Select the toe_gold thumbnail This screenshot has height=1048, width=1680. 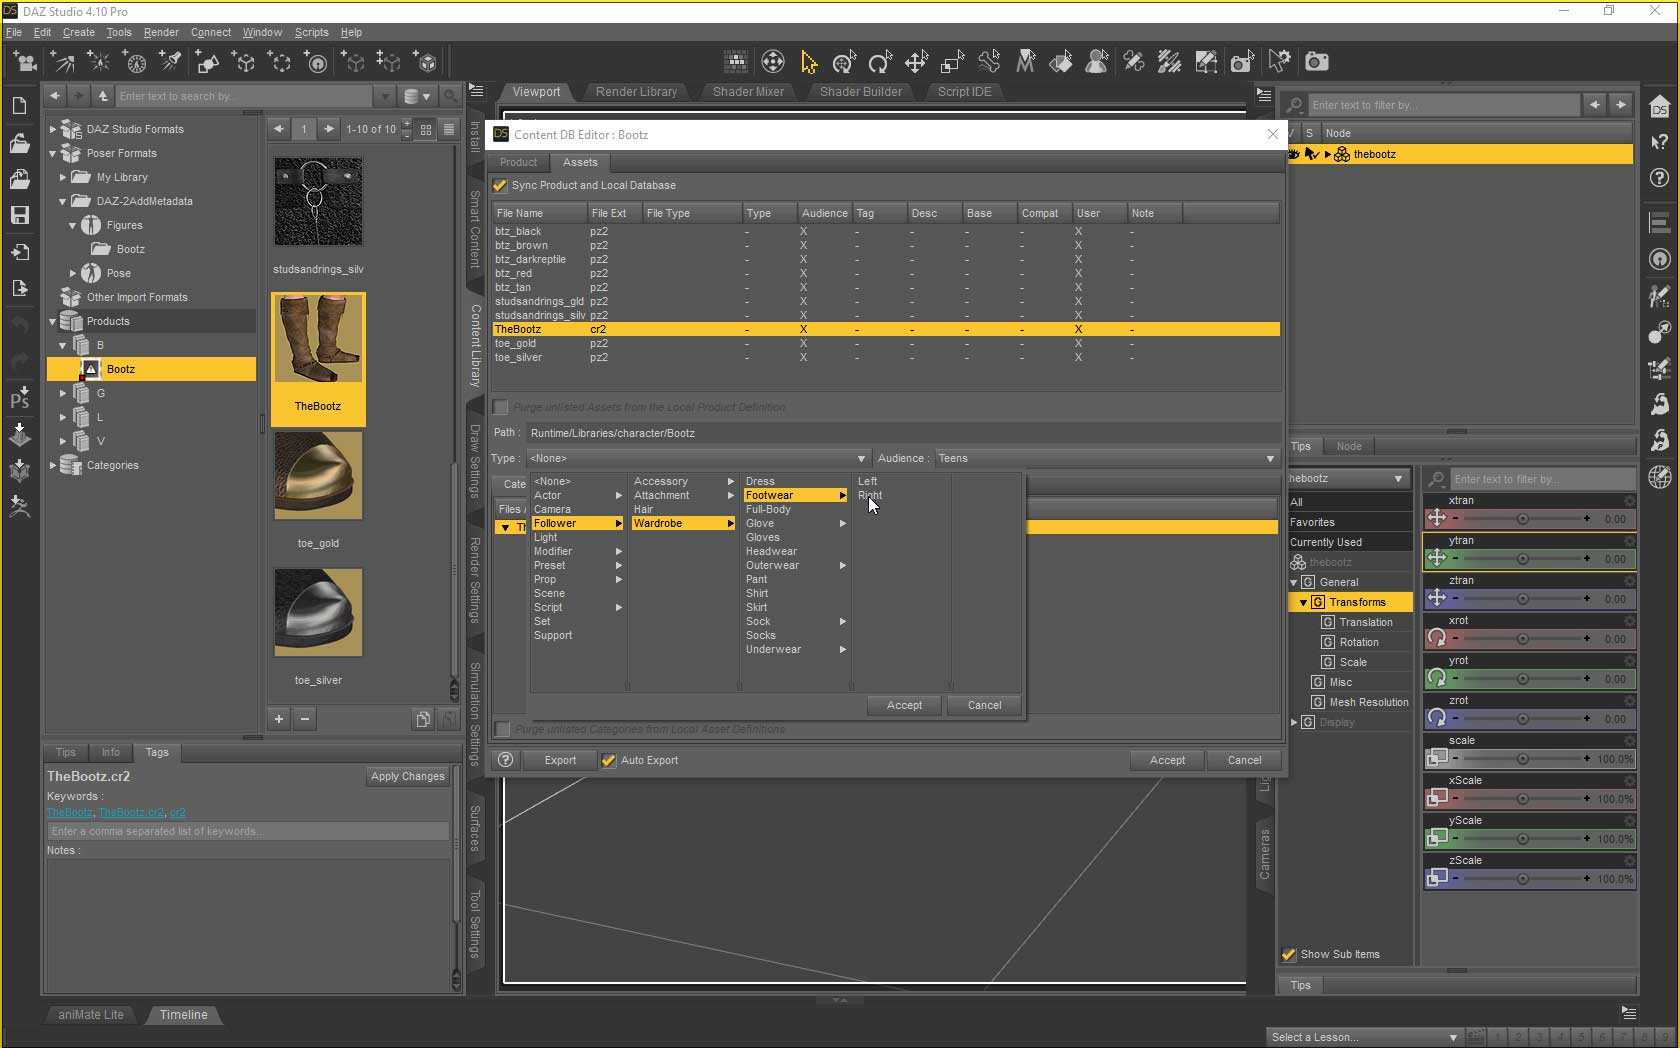click(x=318, y=476)
